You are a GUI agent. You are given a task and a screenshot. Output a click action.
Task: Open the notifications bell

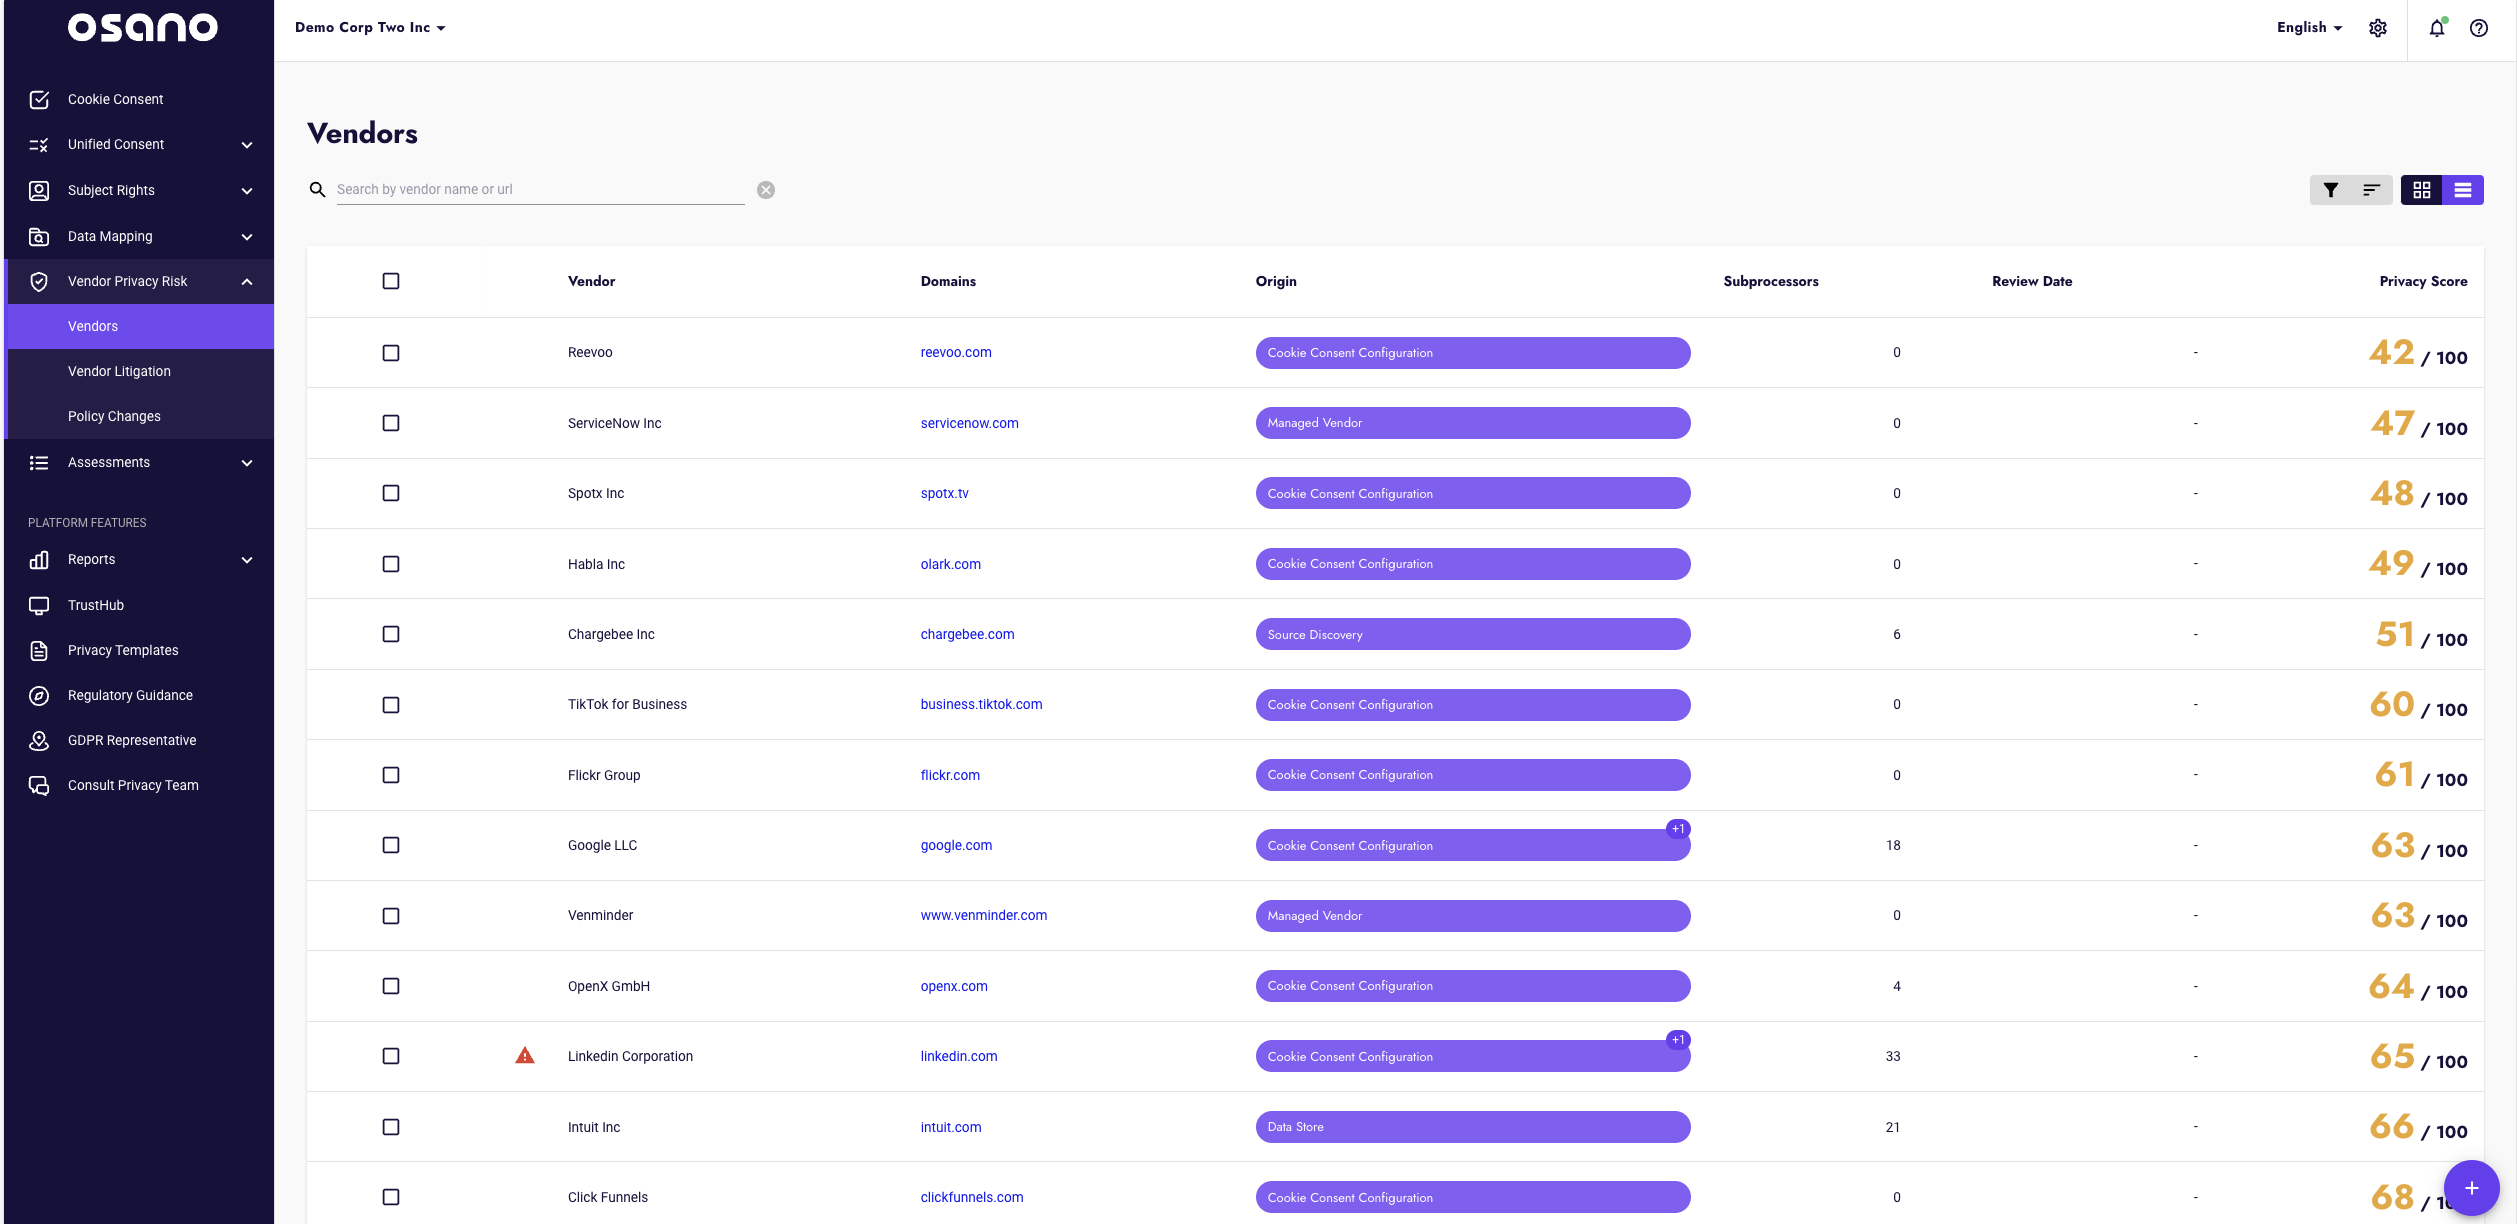2436,28
